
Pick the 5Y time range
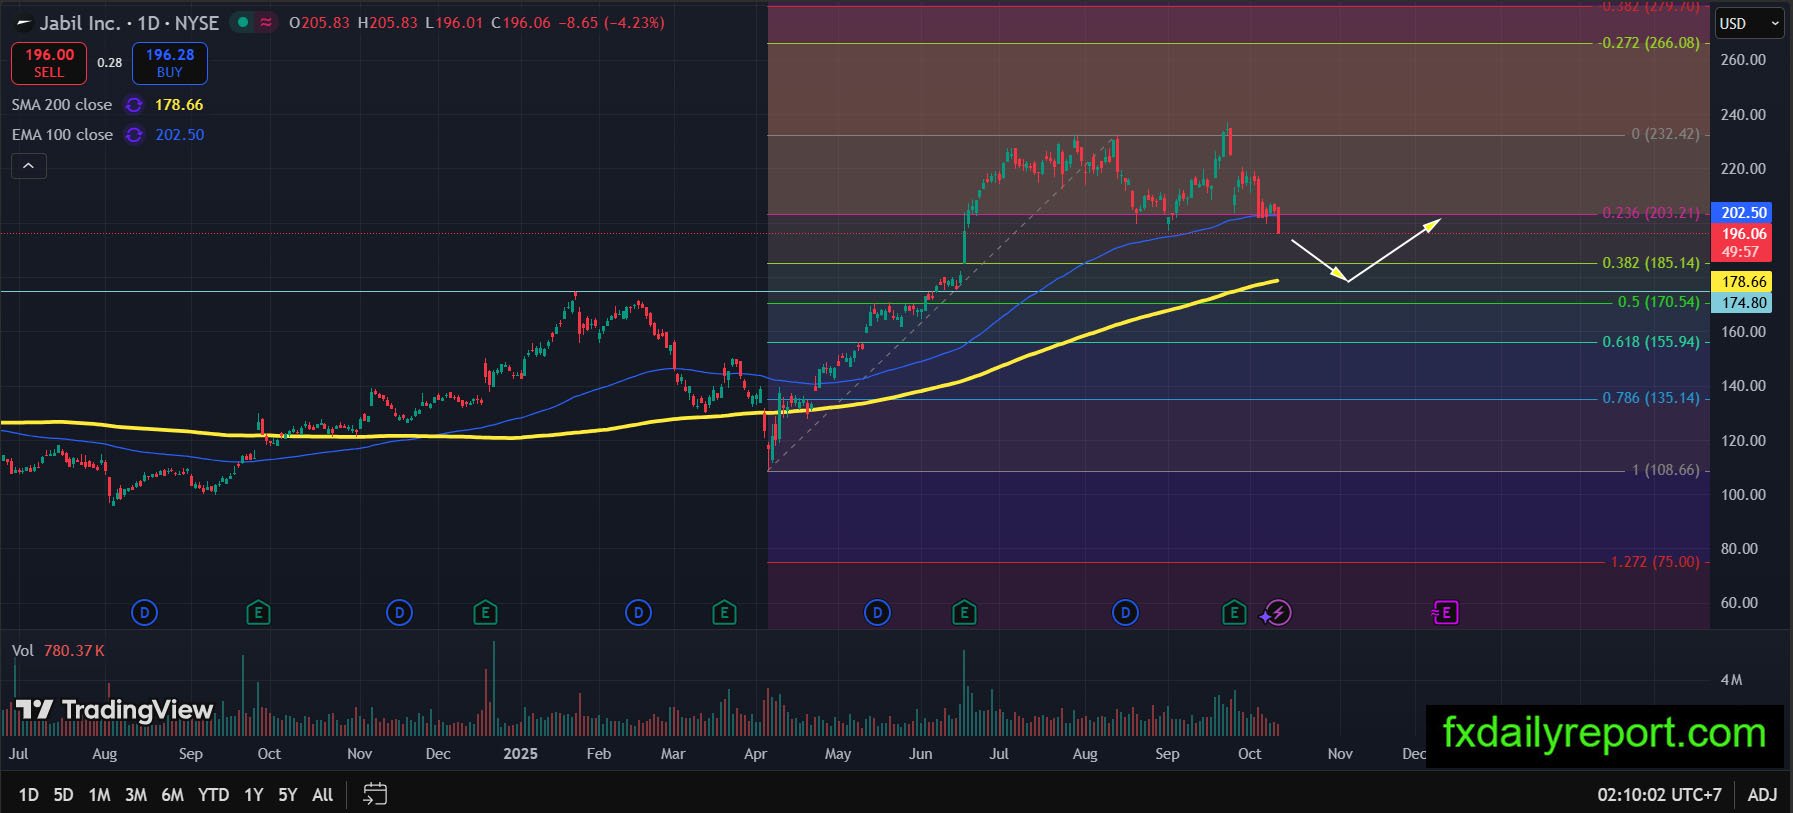(x=288, y=794)
